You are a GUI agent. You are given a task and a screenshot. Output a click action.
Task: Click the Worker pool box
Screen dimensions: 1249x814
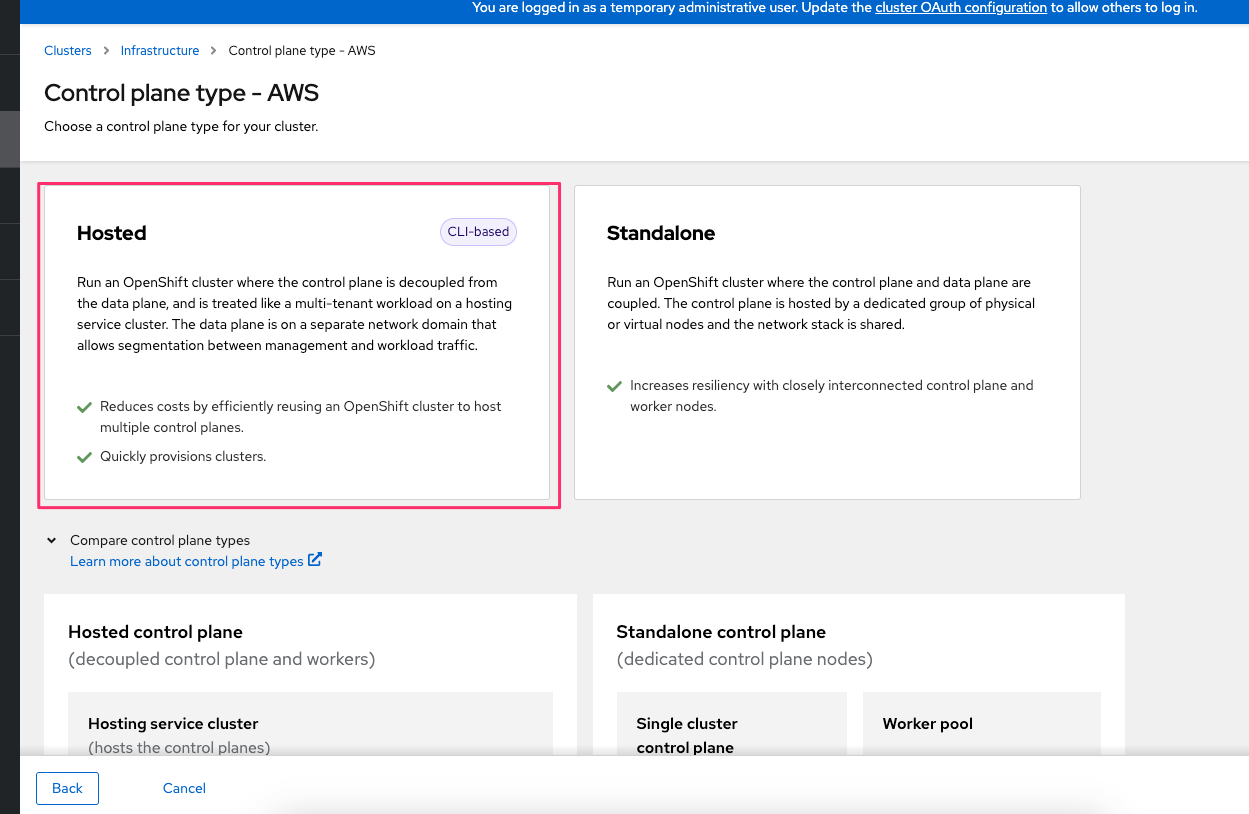point(980,724)
